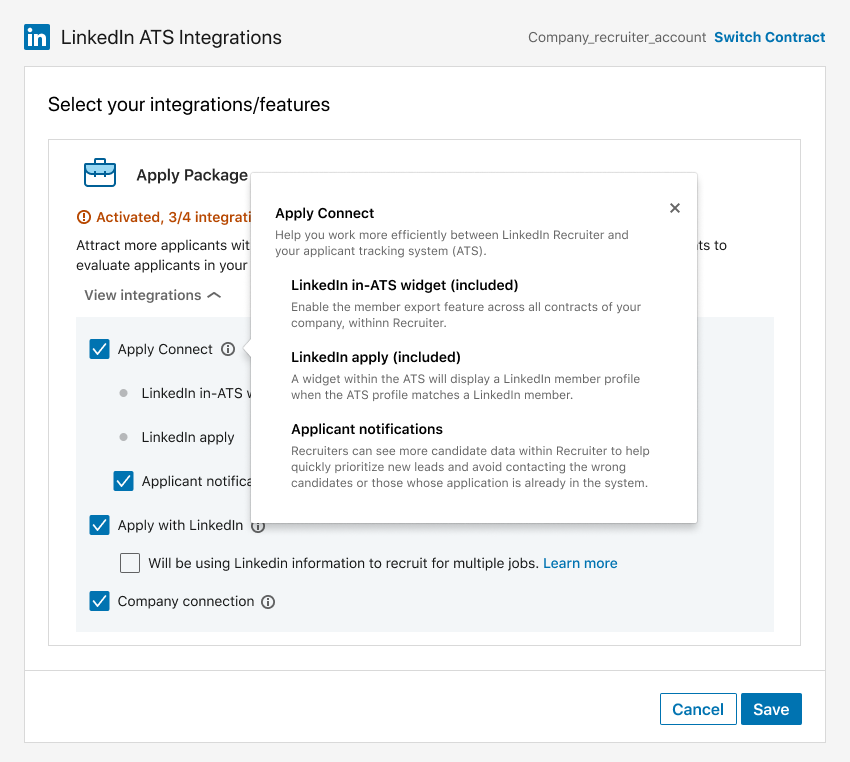The height and width of the screenshot is (762, 850).
Task: Click the Apply Package heading
Action: (x=192, y=175)
